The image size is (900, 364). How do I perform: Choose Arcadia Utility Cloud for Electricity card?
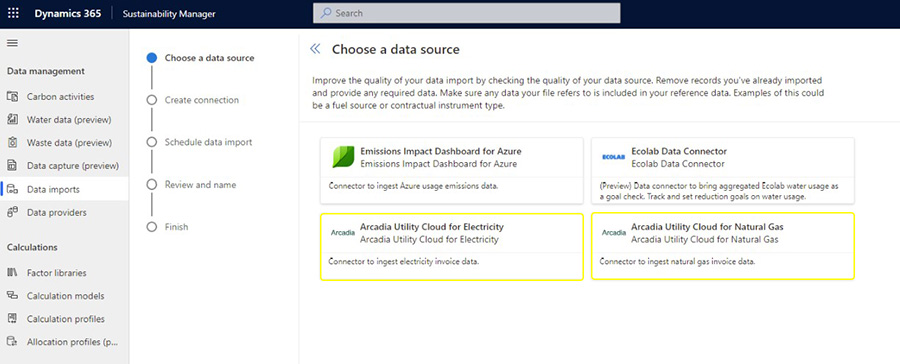coord(452,246)
